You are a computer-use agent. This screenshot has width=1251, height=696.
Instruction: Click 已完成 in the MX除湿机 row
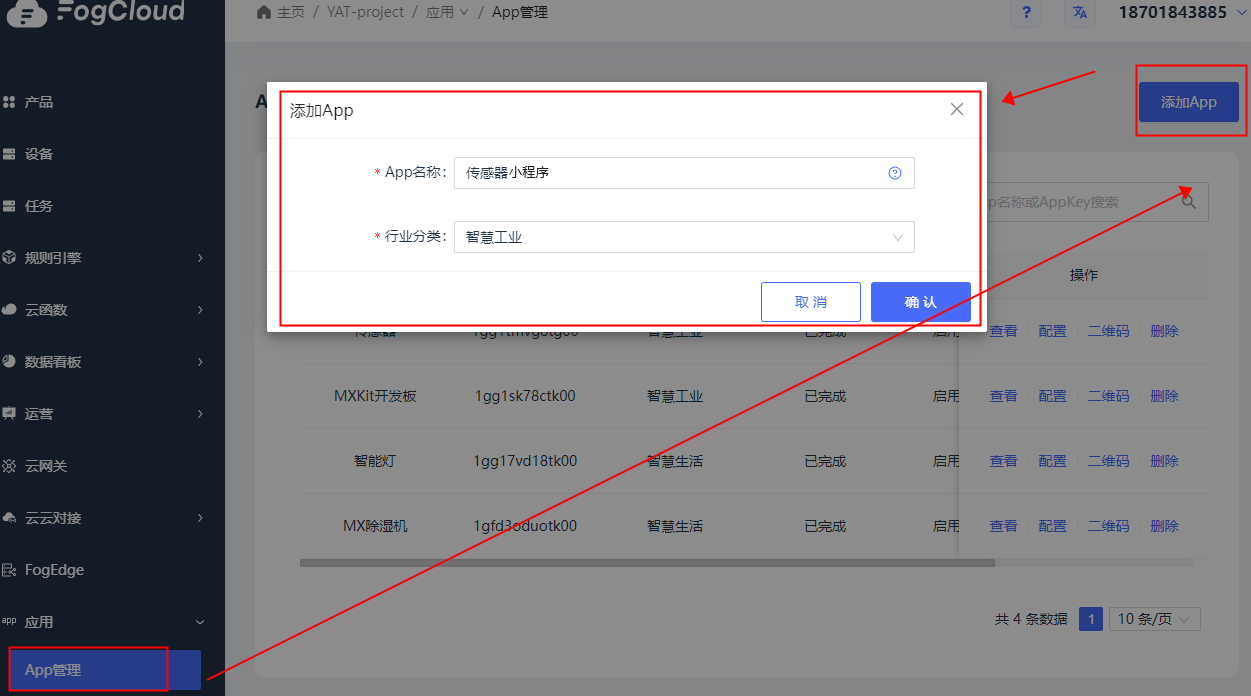click(x=825, y=526)
